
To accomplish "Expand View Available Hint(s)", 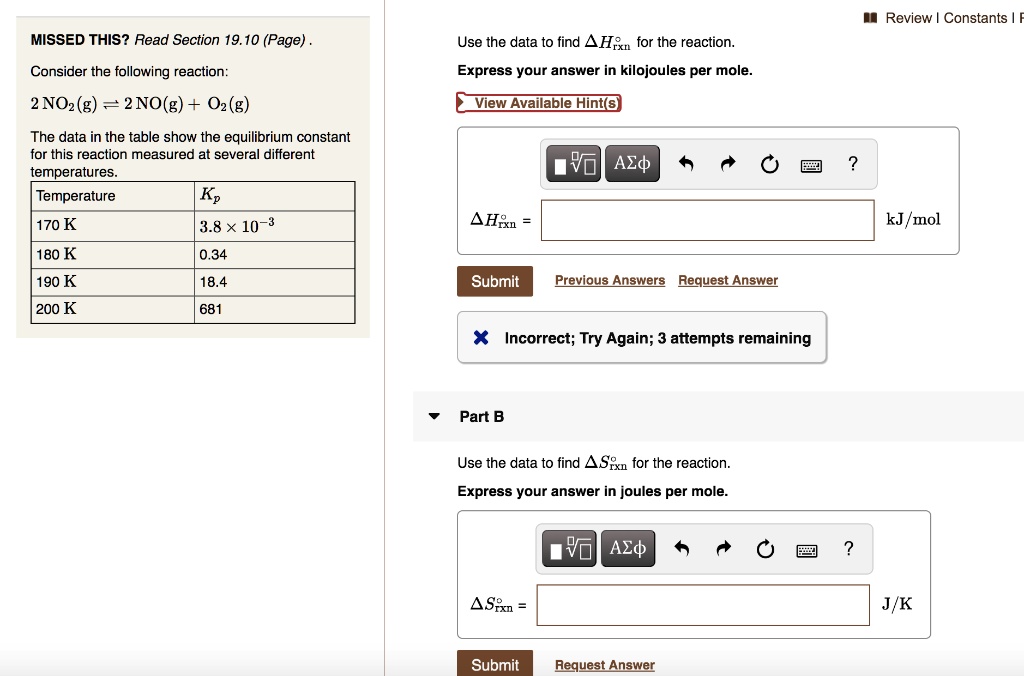I will coord(539,102).
